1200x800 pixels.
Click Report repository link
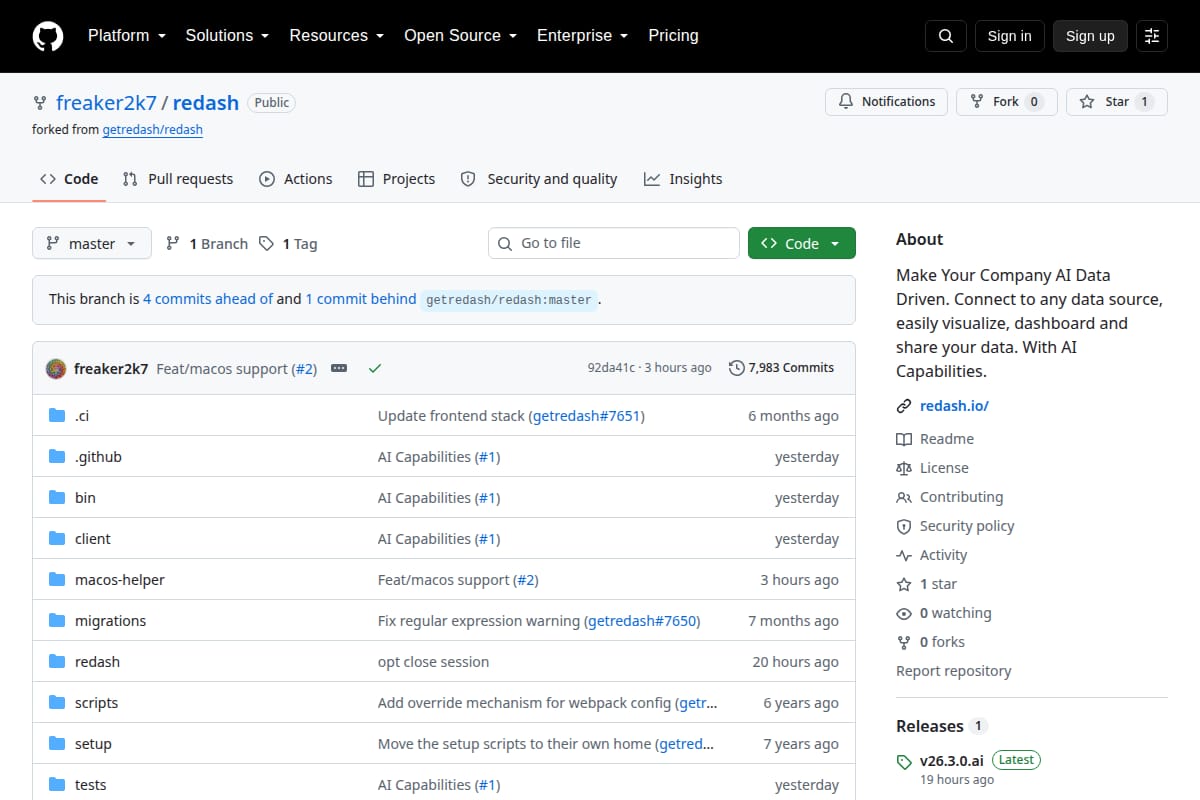[953, 671]
